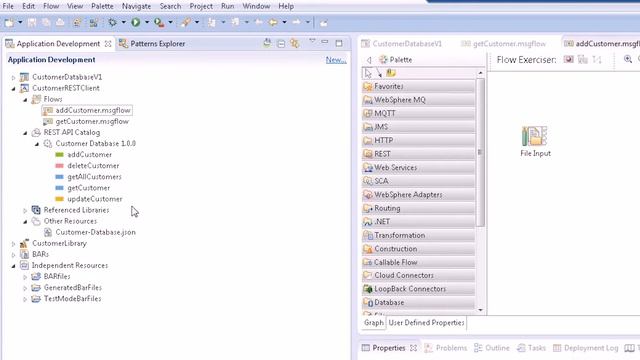Expand the REST palette drawer

point(418,154)
